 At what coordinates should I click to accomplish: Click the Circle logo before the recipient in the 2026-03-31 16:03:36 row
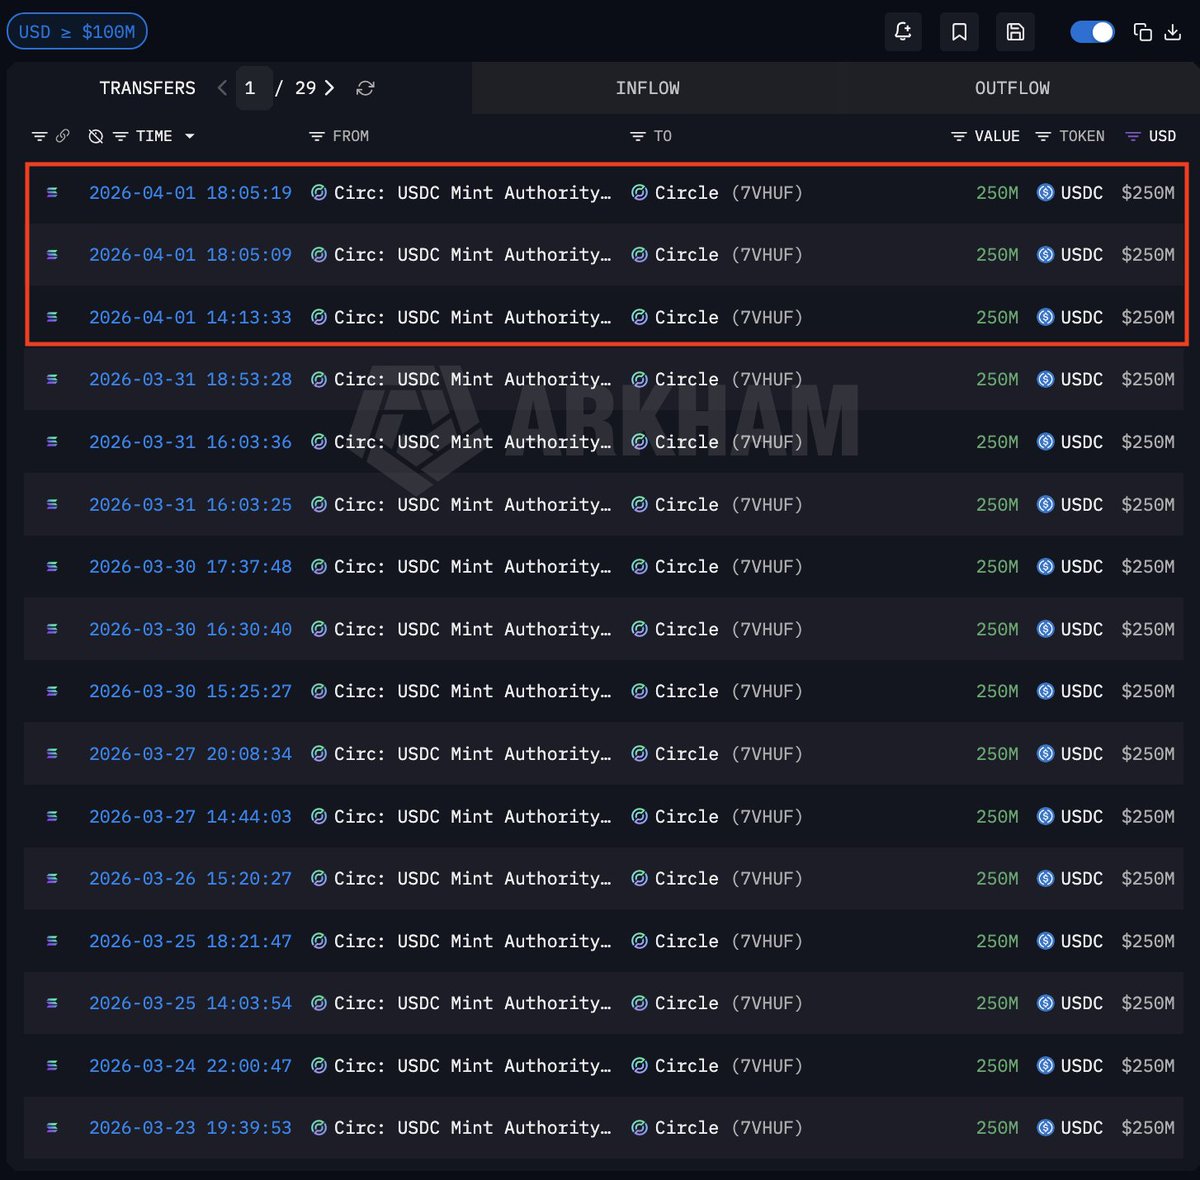point(640,442)
